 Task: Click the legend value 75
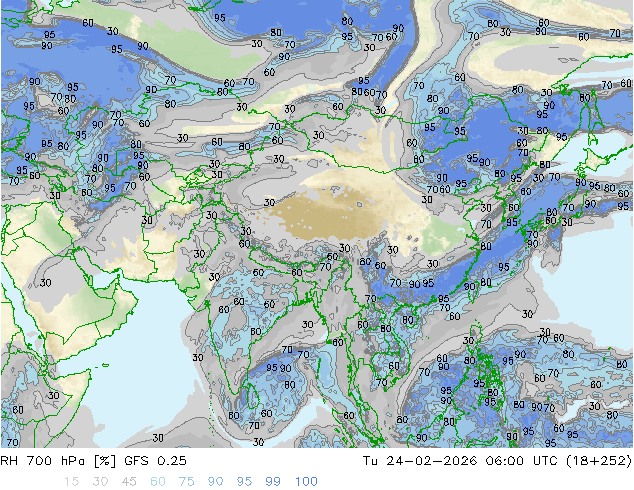[x=187, y=482]
